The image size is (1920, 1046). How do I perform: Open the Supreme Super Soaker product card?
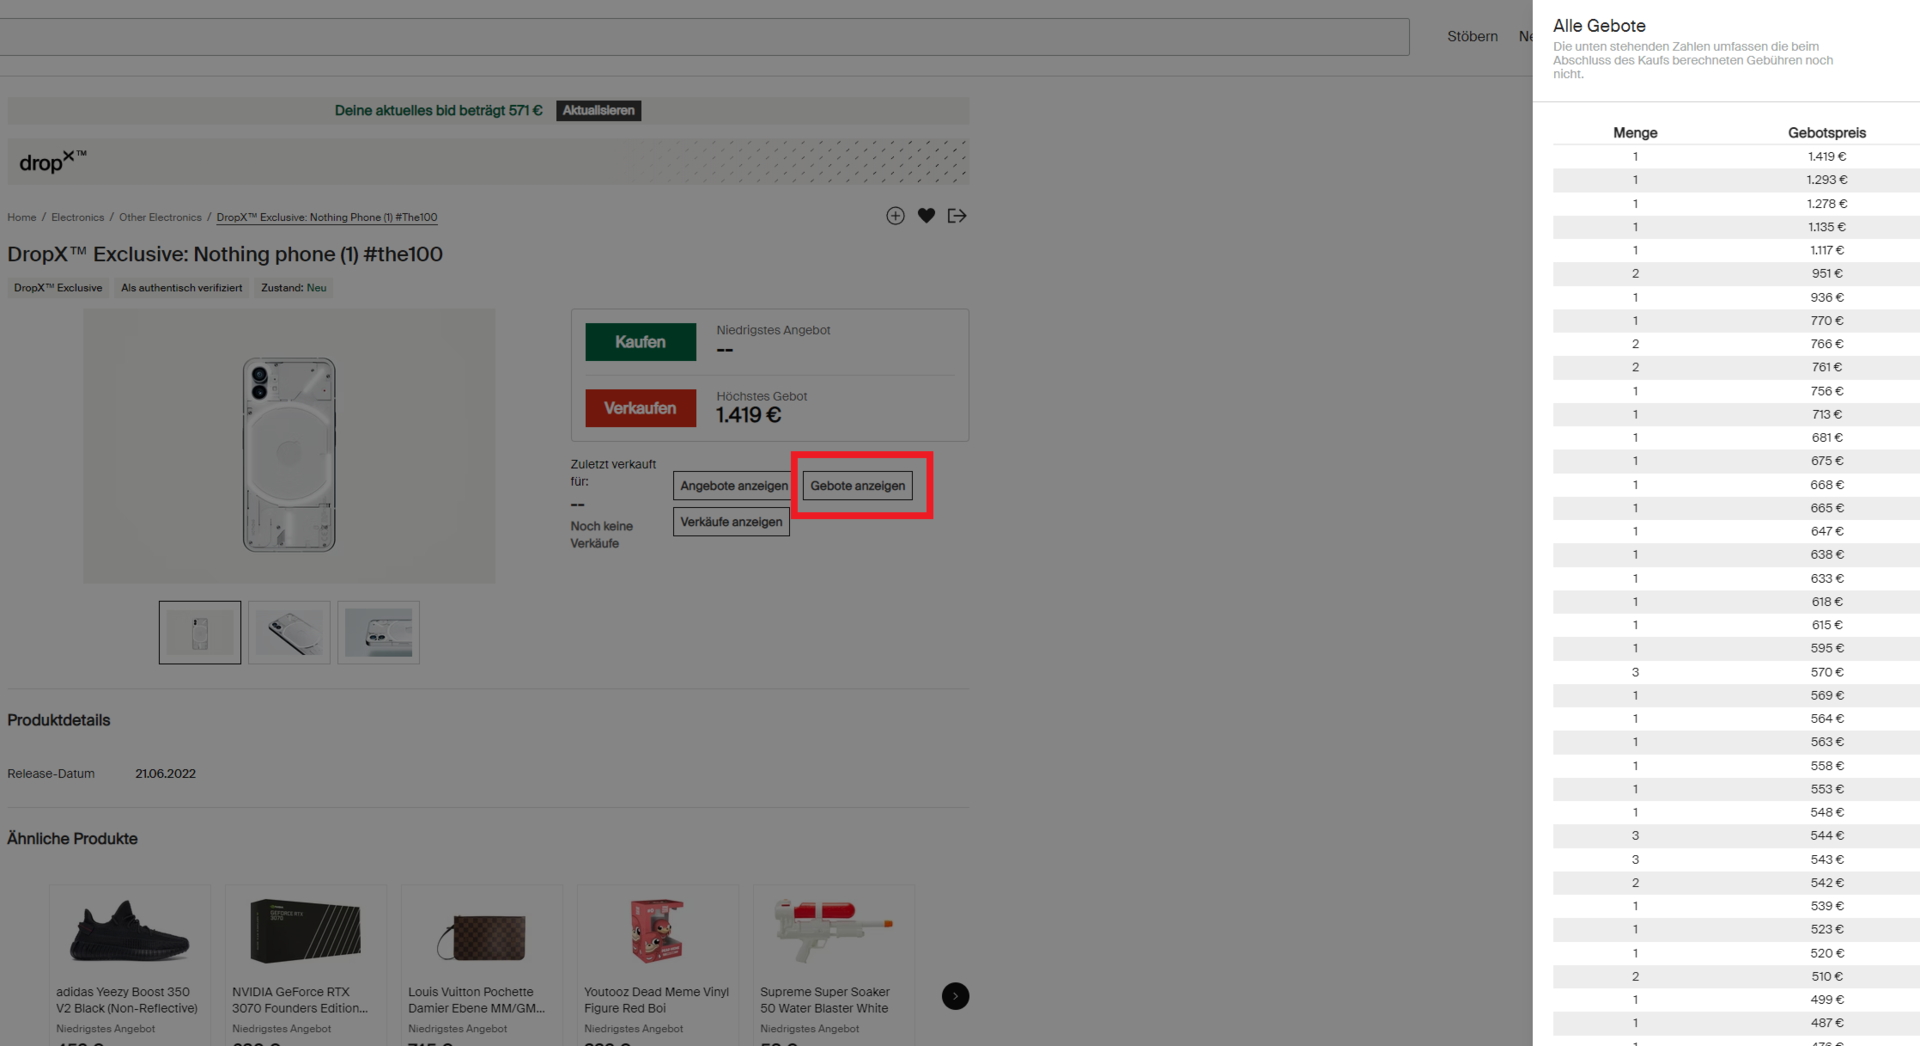tap(833, 965)
